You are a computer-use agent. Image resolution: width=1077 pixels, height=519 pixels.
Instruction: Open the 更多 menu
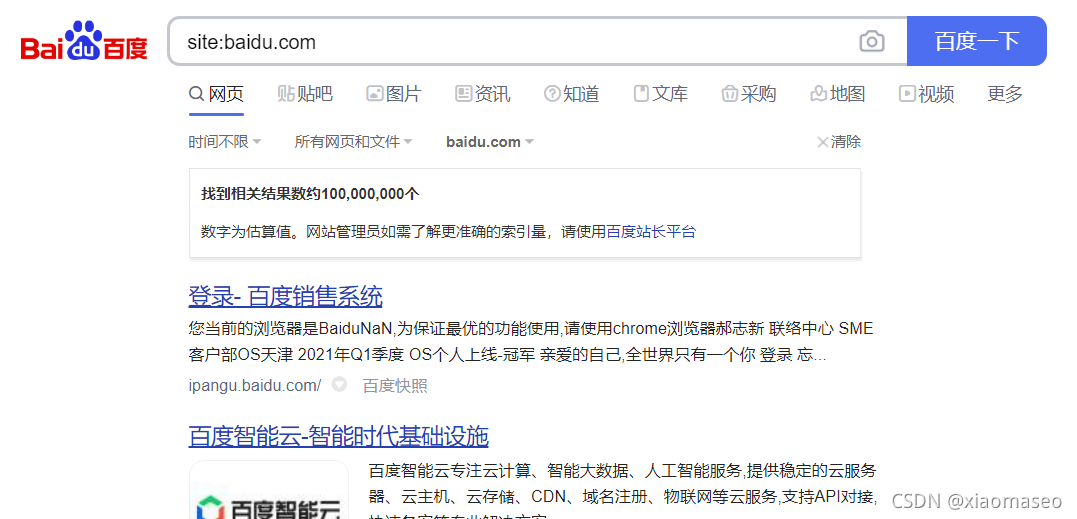tap(1005, 94)
